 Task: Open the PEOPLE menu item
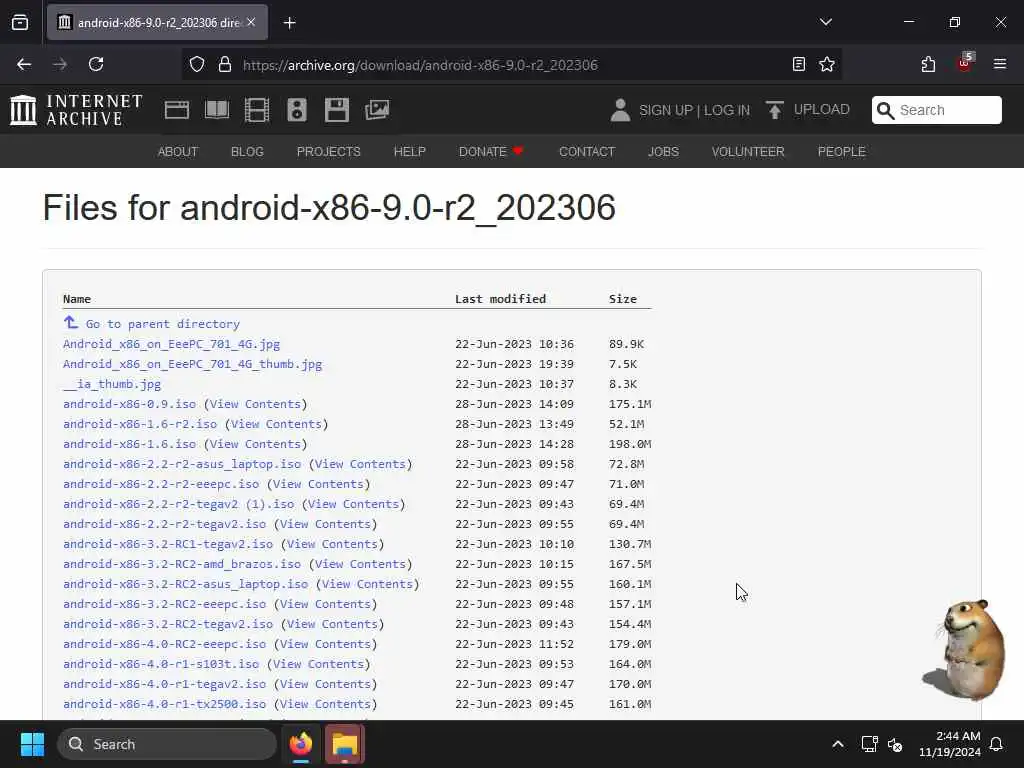pyautogui.click(x=842, y=152)
